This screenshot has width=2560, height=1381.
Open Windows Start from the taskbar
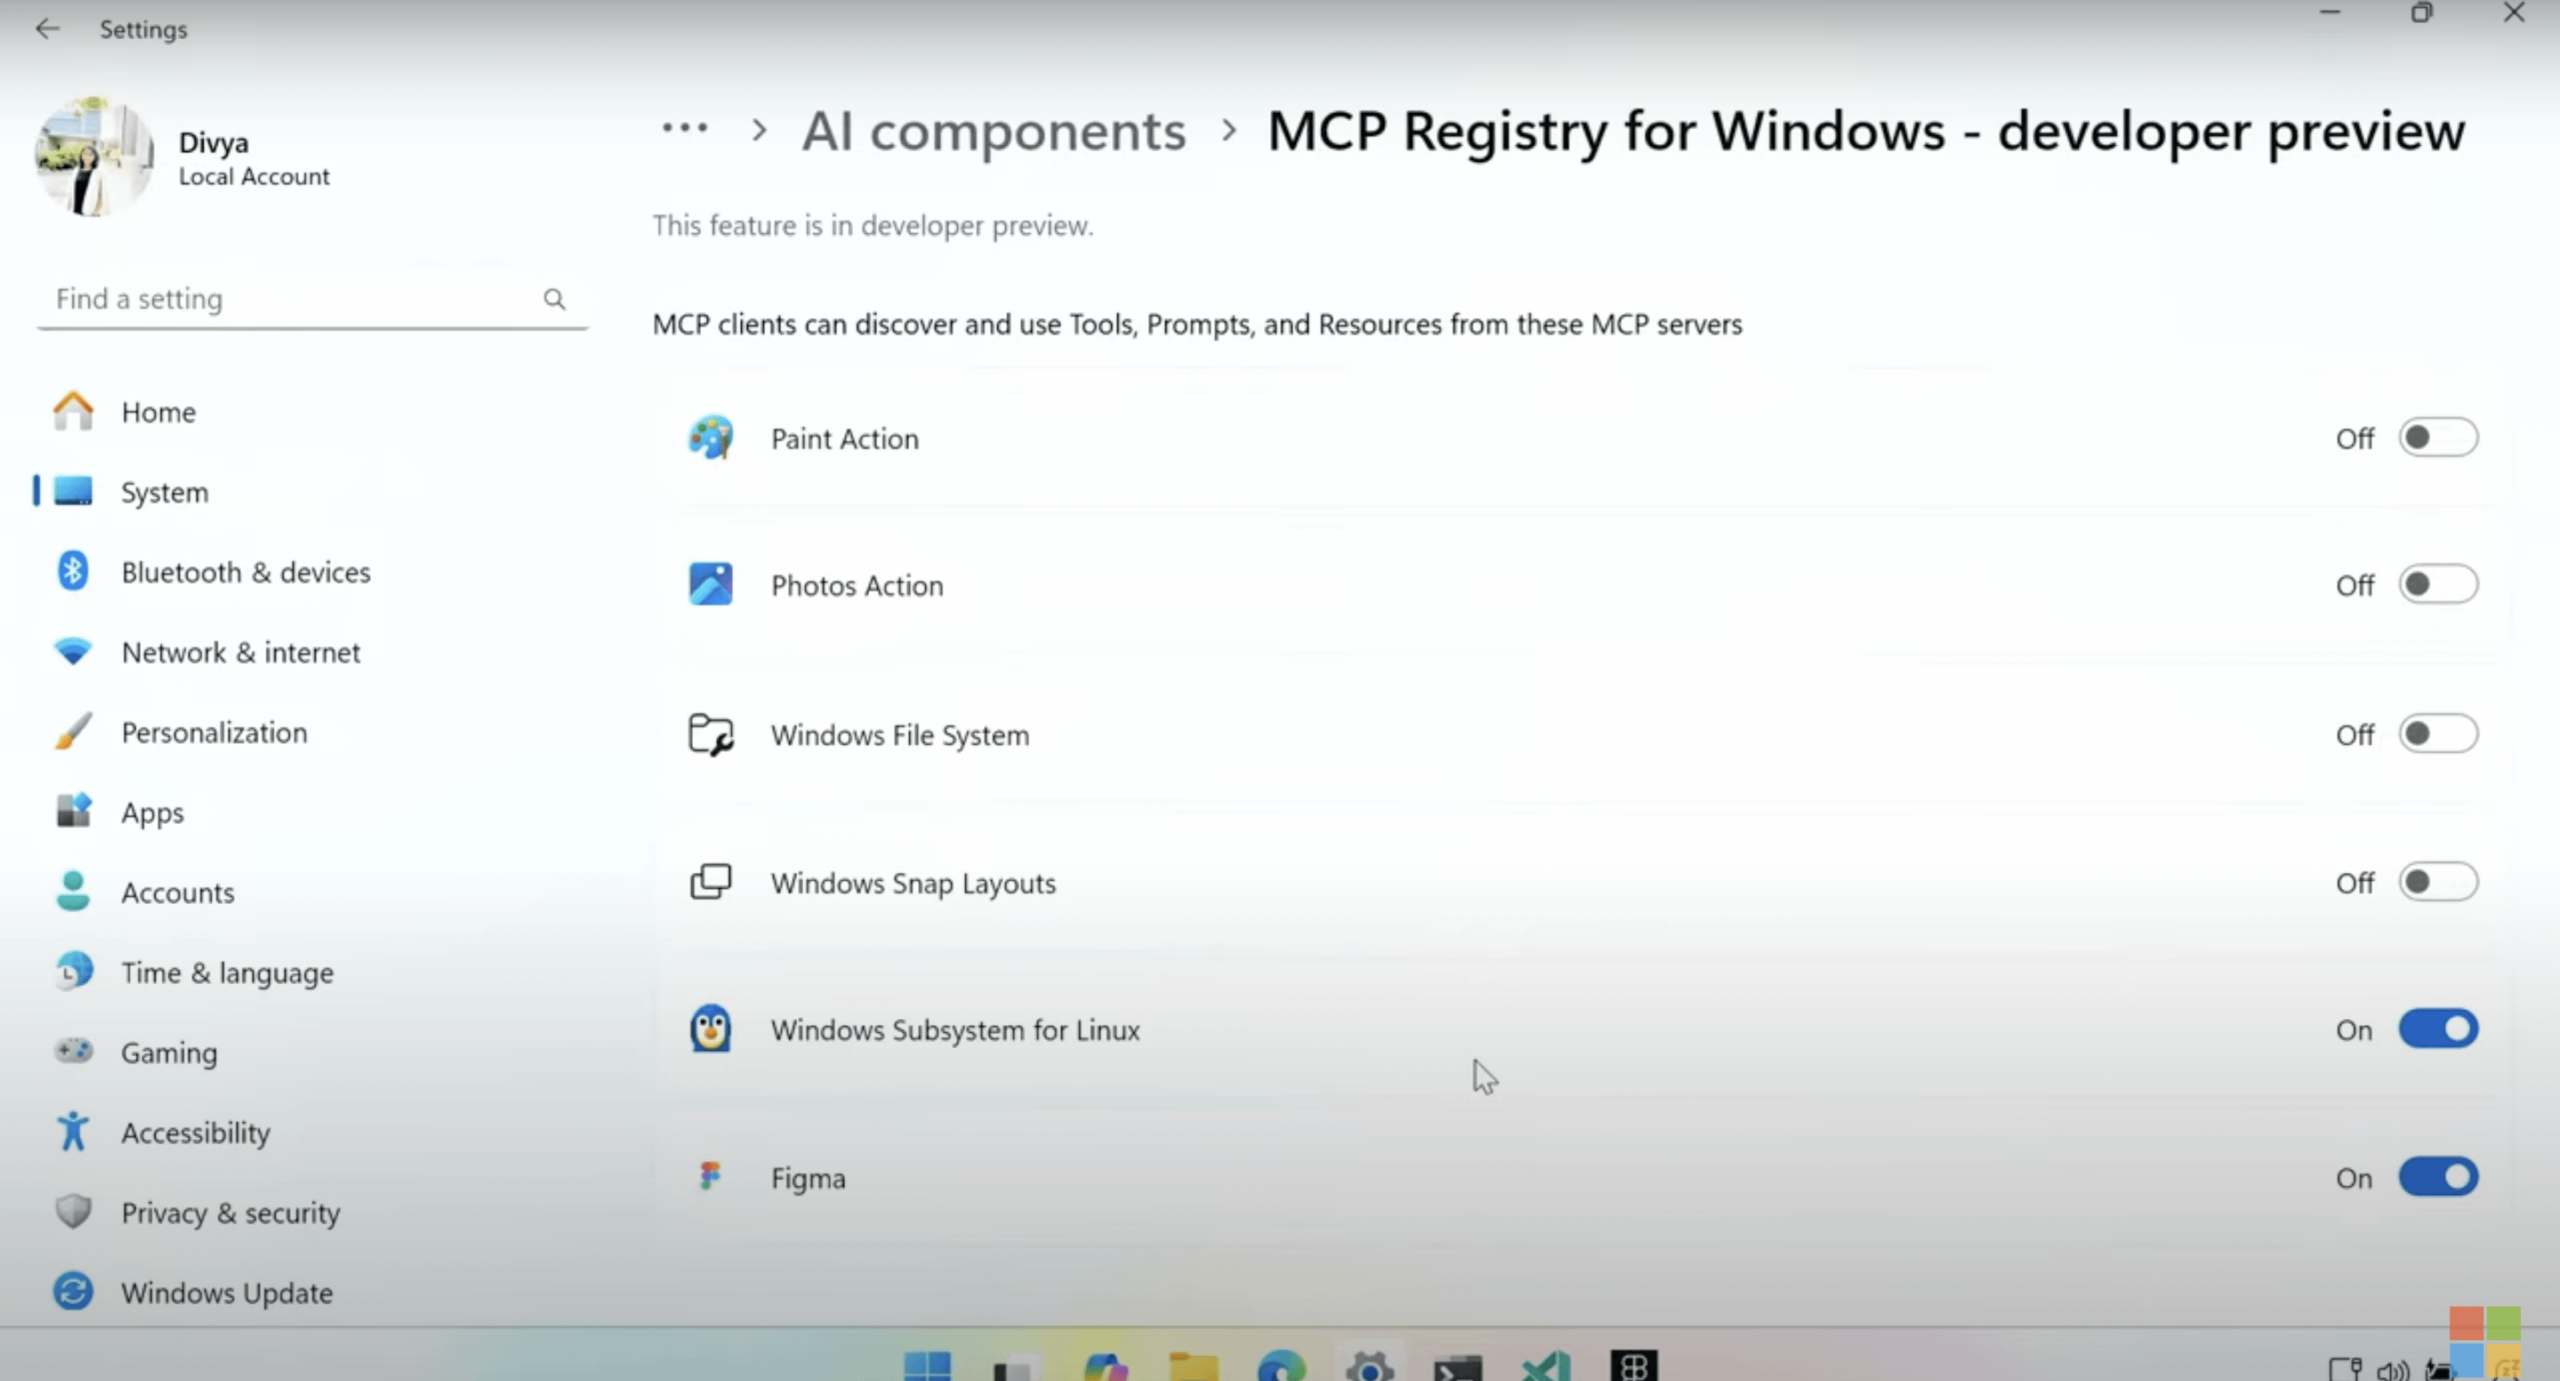pos(927,1366)
